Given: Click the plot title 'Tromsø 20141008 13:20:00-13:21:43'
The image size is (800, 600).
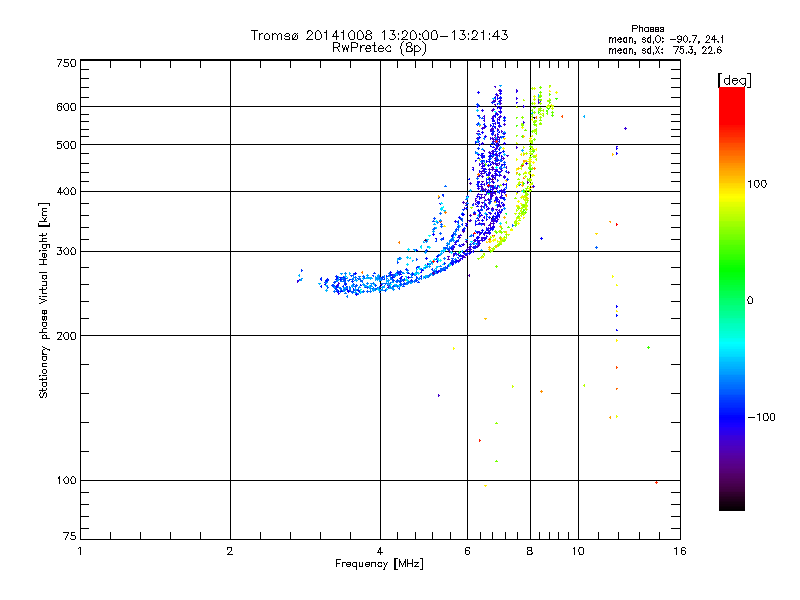Looking at the screenshot, I should (379, 35).
